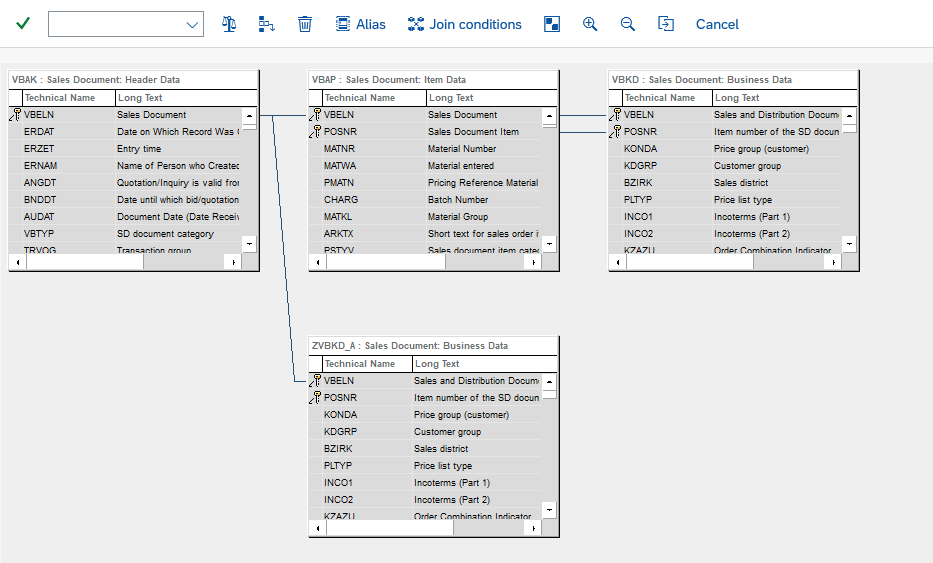Click the balance scale check icon

pos(229,24)
